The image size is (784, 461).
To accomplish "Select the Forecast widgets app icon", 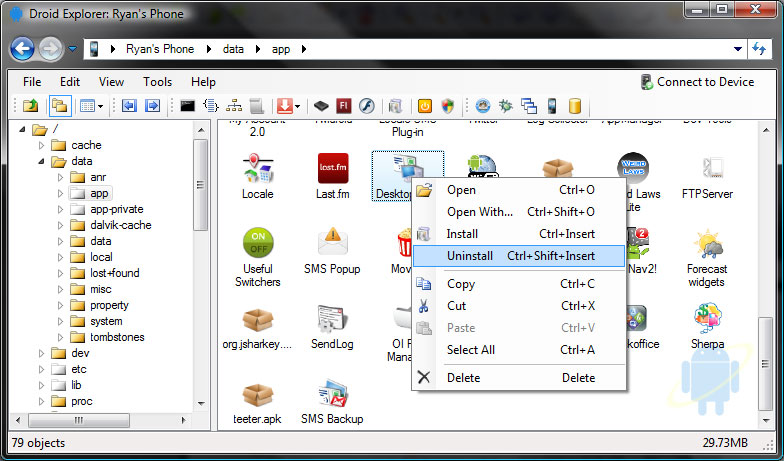I will (706, 258).
